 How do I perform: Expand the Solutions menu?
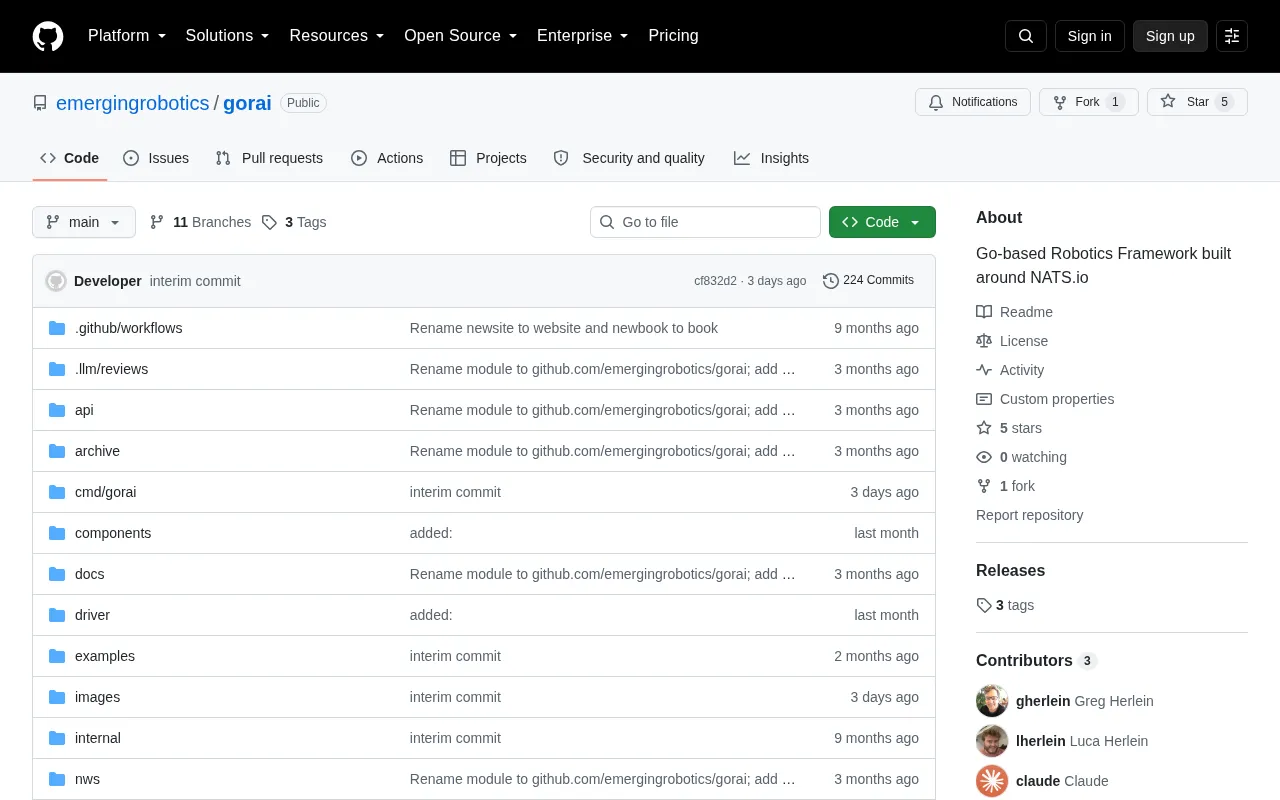coord(228,36)
